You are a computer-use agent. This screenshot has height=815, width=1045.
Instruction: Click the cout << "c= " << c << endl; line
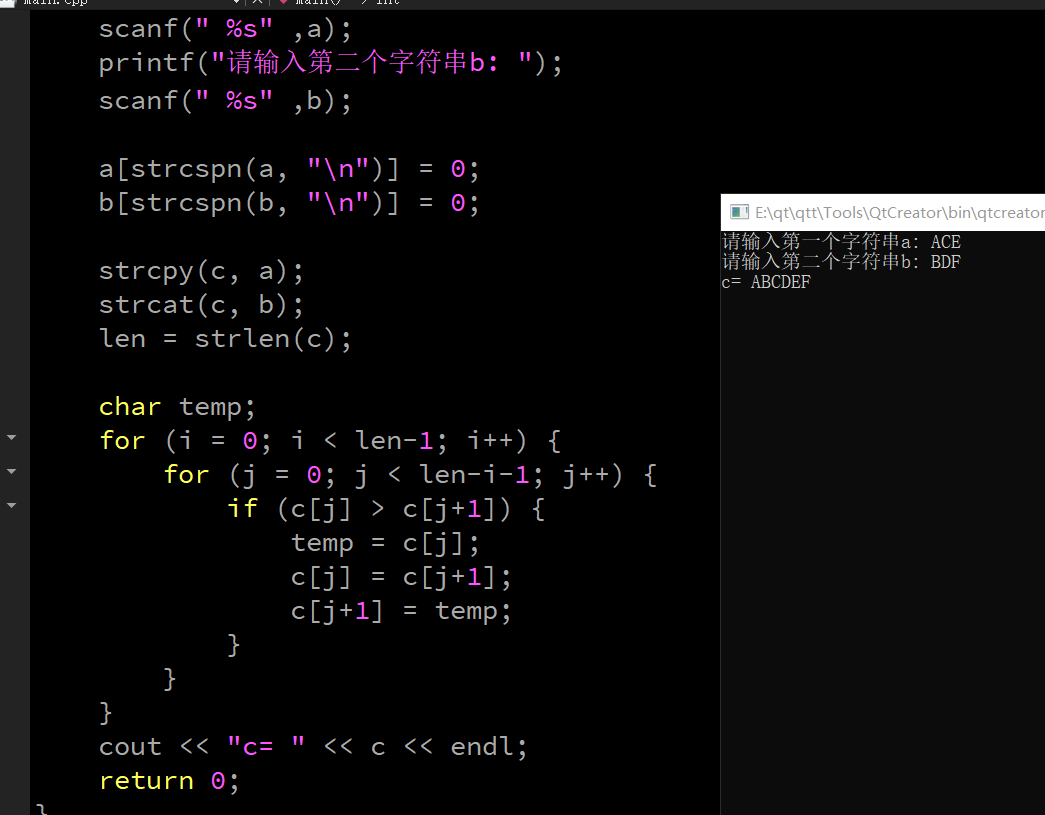pyautogui.click(x=313, y=747)
